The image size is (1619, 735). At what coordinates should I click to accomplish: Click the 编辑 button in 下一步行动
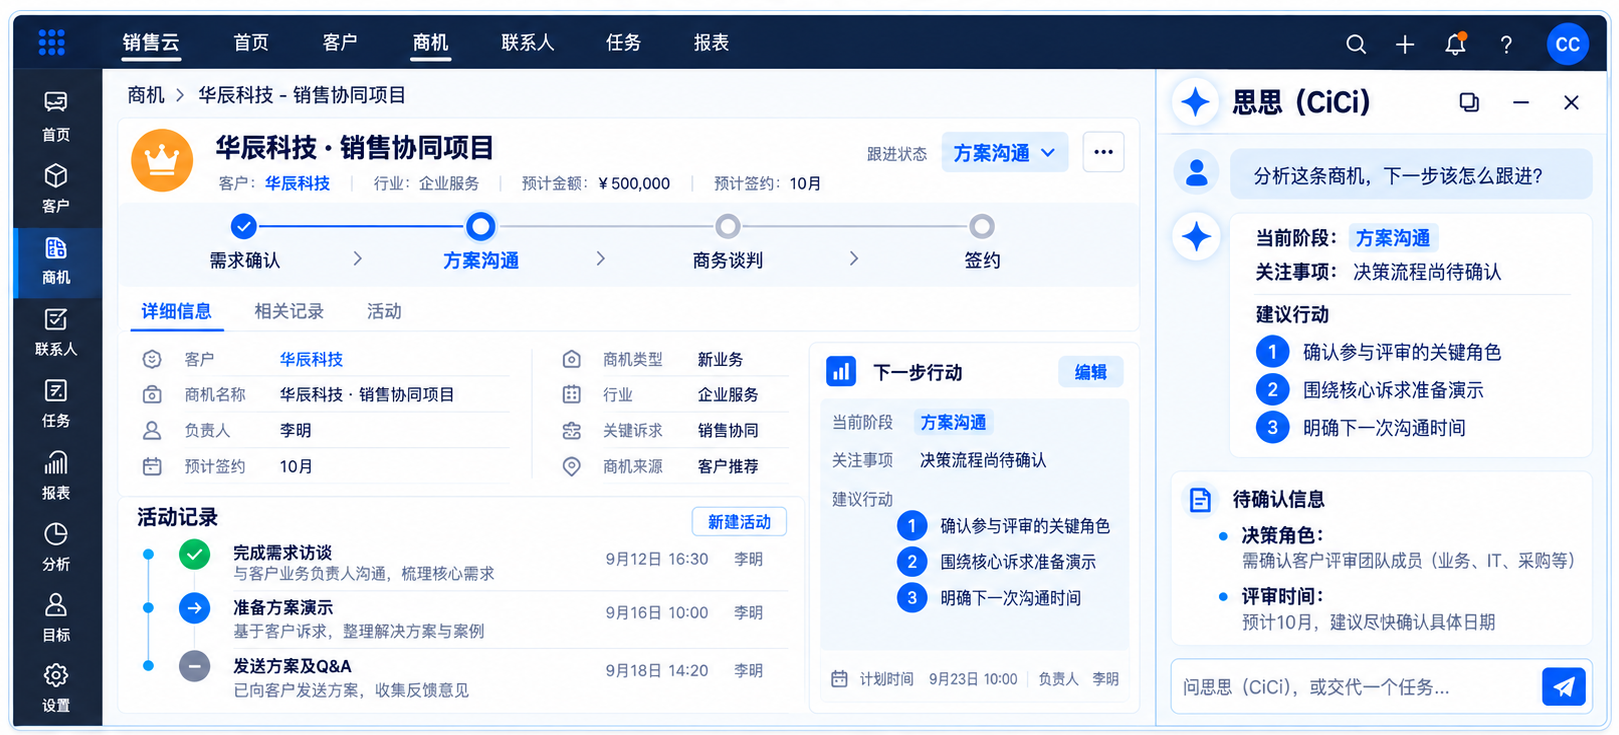(1090, 372)
